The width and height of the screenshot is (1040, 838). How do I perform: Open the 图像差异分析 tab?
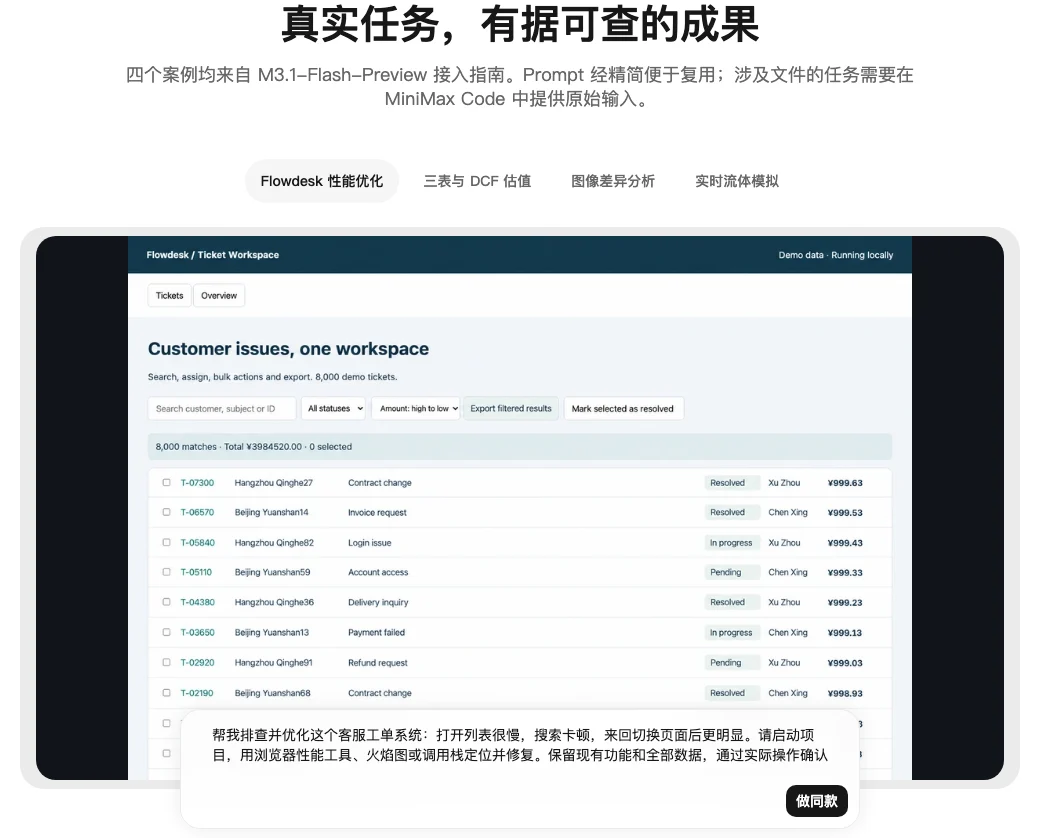(x=613, y=181)
